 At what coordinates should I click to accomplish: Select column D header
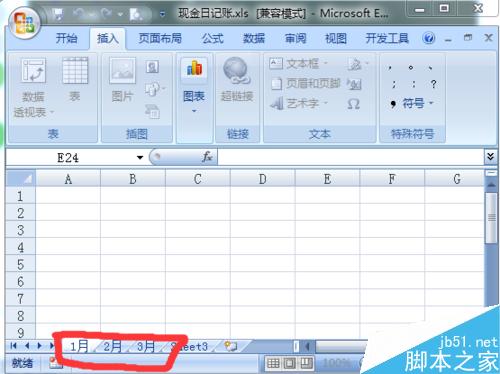point(263,179)
